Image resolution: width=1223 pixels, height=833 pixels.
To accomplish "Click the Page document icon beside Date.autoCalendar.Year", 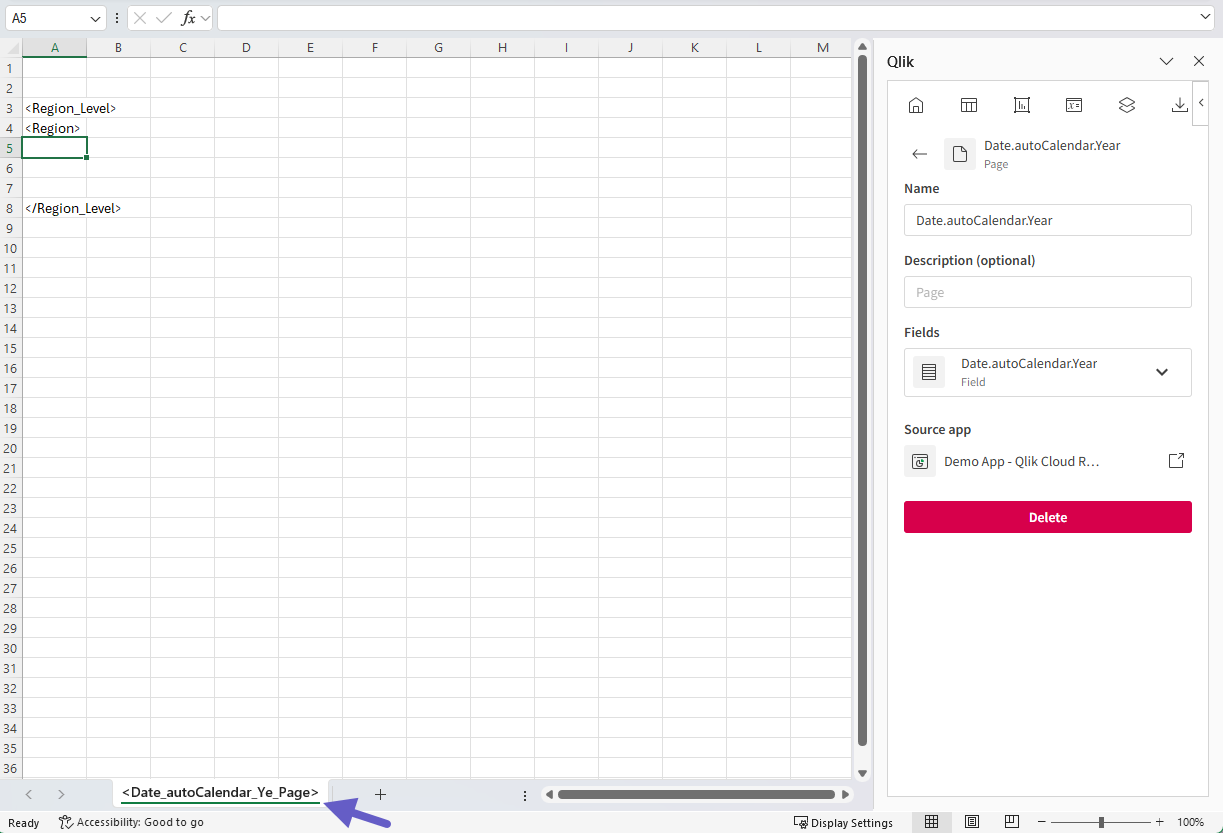I will 960,154.
